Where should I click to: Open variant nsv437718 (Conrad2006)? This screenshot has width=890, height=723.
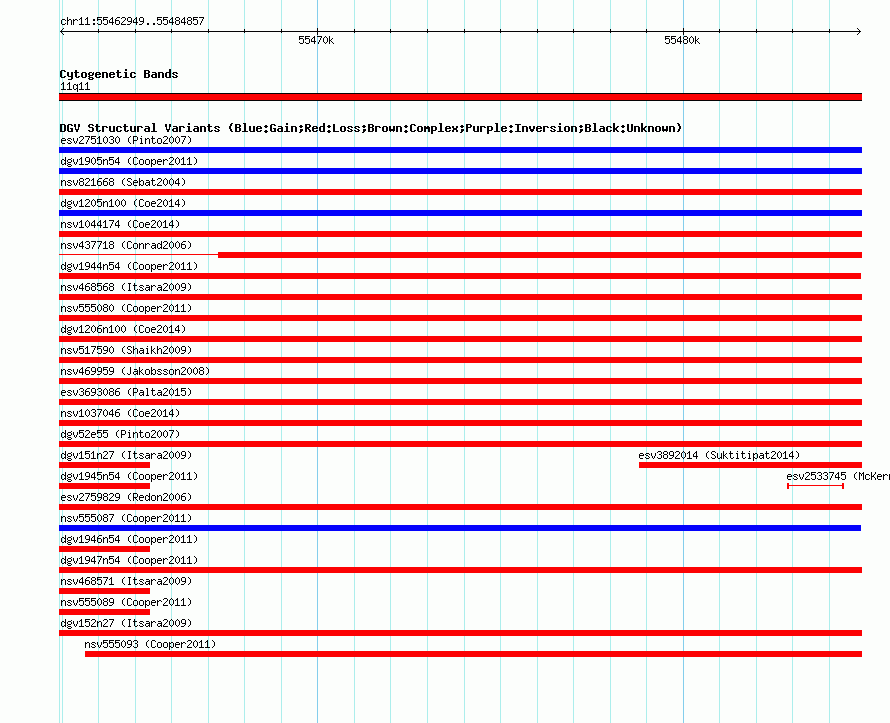click(126, 245)
